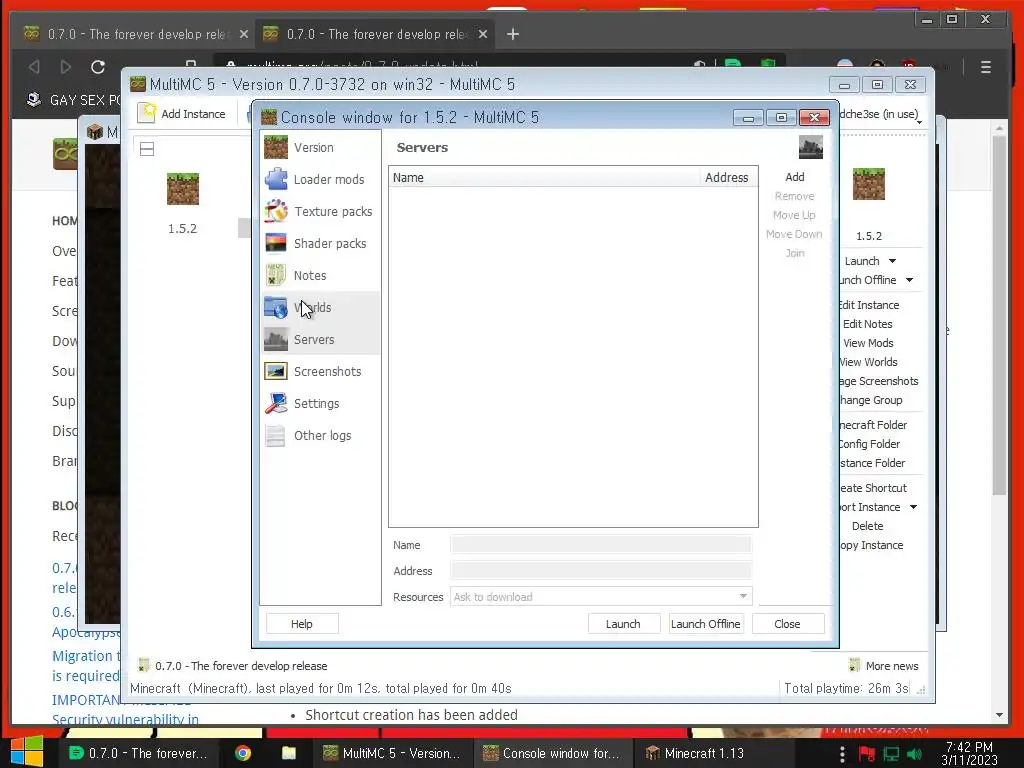Screen dimensions: 1024x768
Task: Open the browser hamburger menu
Action: click(x=986, y=67)
